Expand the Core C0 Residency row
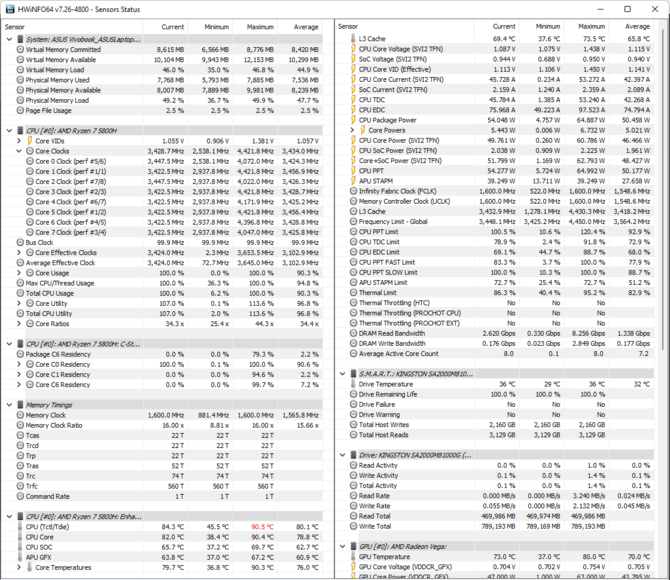The image size is (670, 580). point(19,364)
